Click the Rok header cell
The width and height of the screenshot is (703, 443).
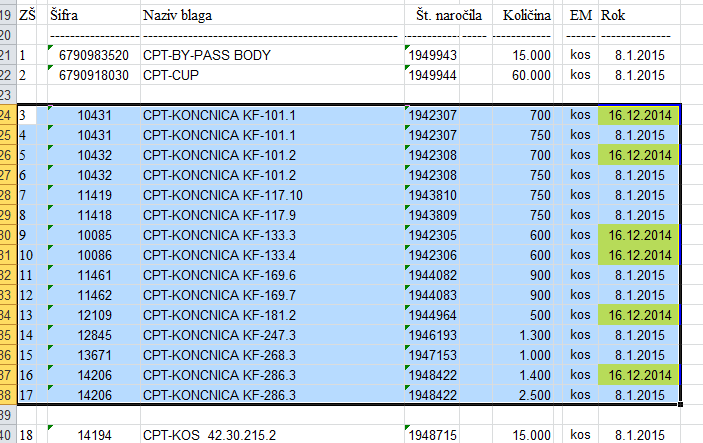(x=639, y=17)
